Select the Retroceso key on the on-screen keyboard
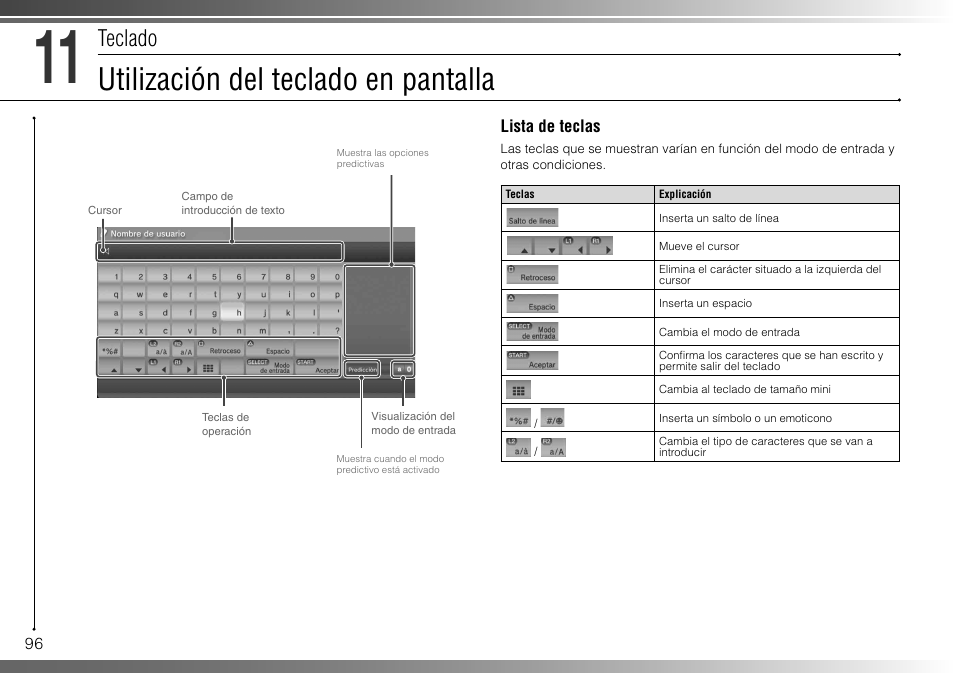This screenshot has width=954, height=673. click(x=220, y=349)
